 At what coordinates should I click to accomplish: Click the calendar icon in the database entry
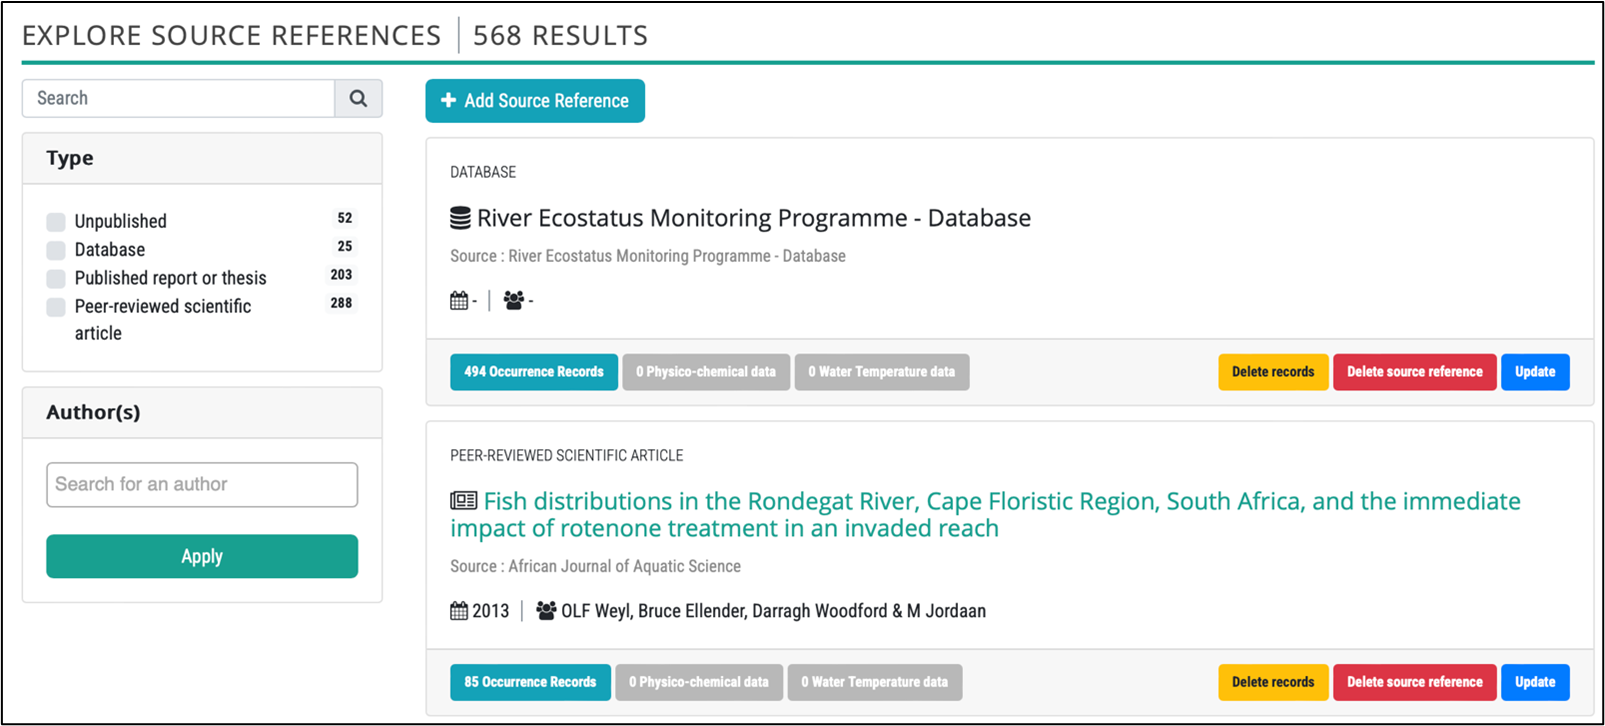(x=459, y=300)
